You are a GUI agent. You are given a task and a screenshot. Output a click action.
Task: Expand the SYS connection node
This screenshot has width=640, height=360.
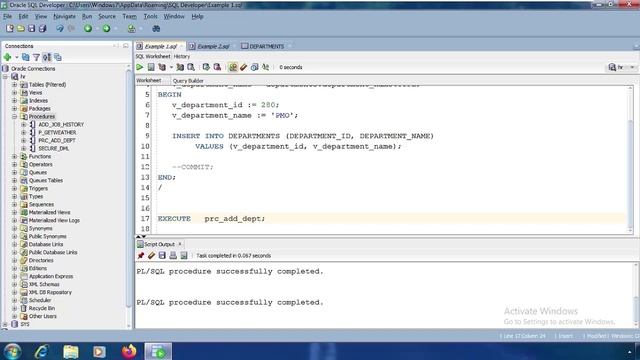click(x=6, y=324)
